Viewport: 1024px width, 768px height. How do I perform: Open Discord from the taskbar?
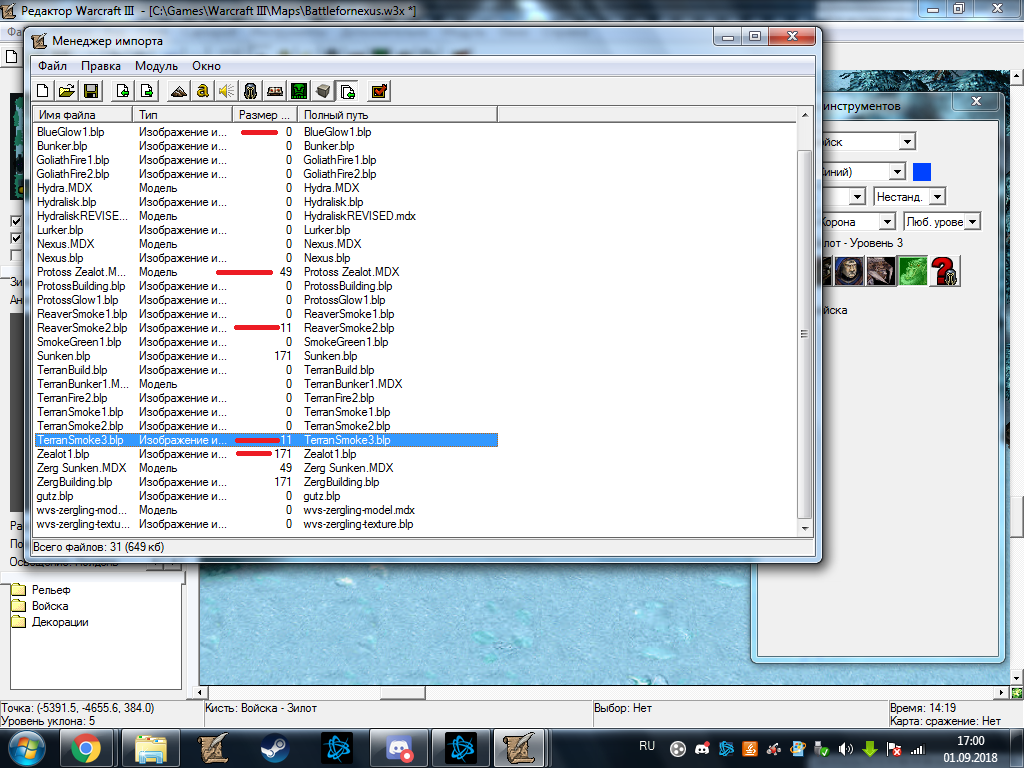point(398,748)
